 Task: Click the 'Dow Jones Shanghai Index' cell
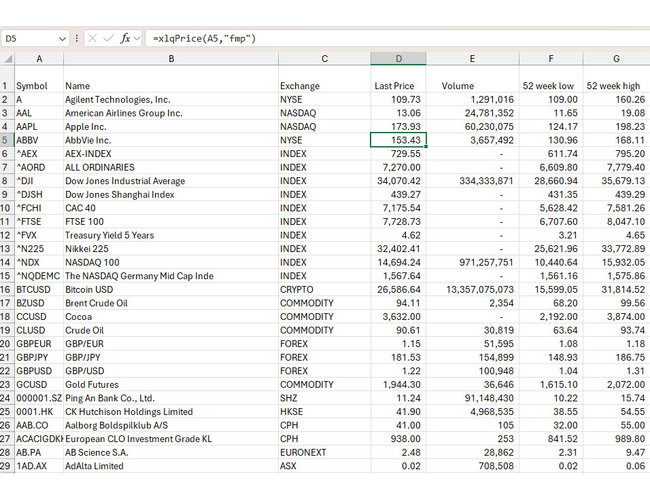(x=171, y=194)
